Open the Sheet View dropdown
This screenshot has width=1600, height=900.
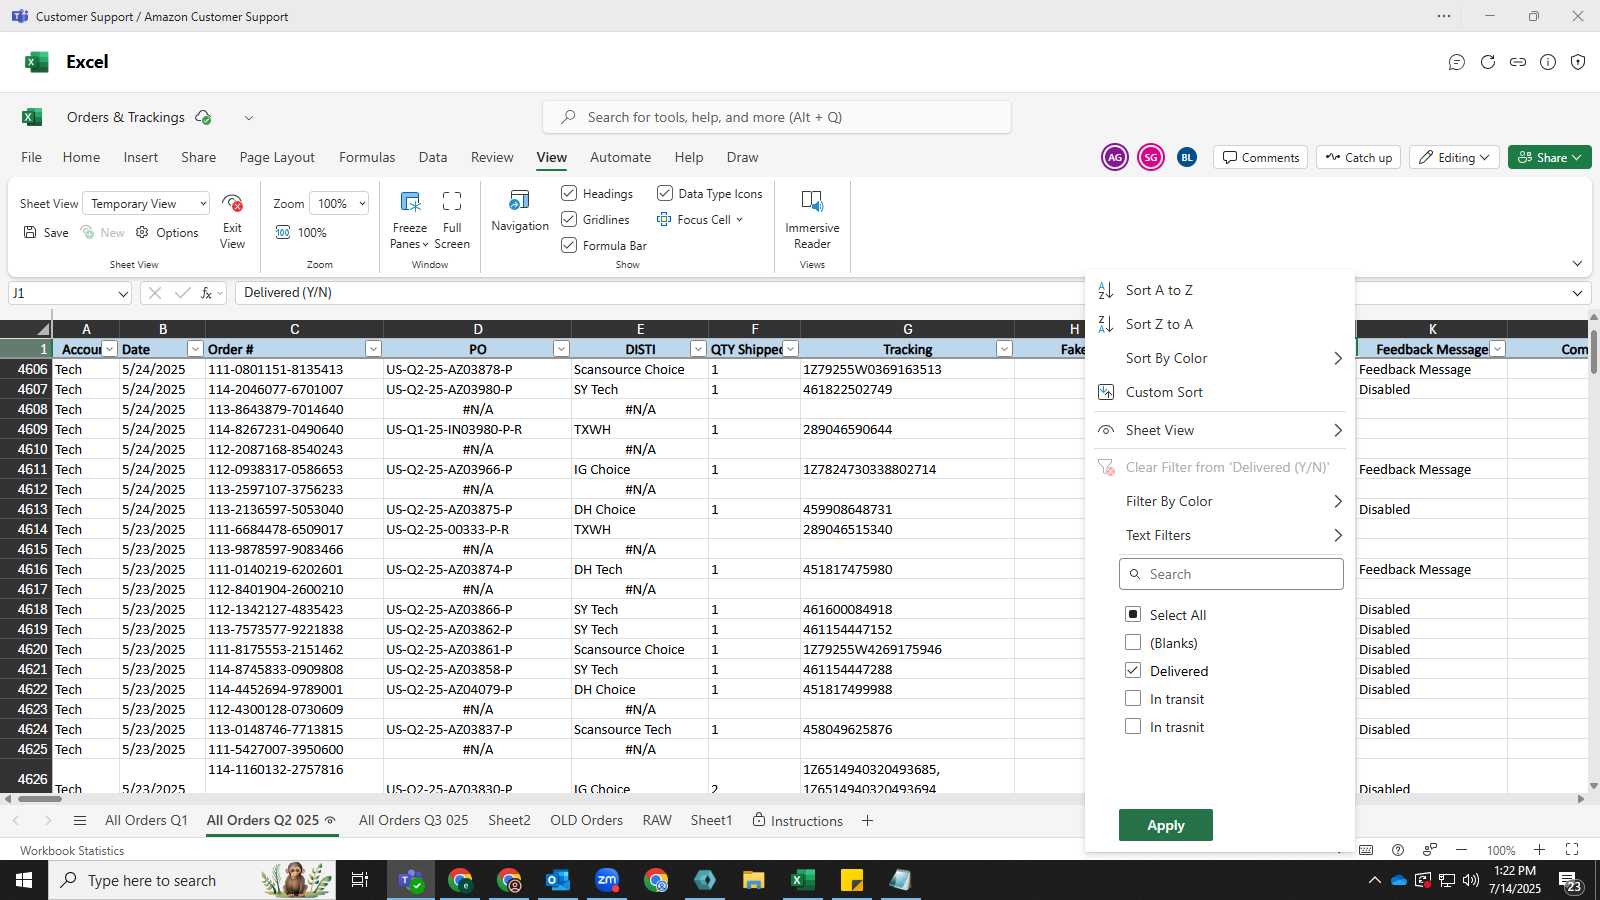[x=146, y=204]
